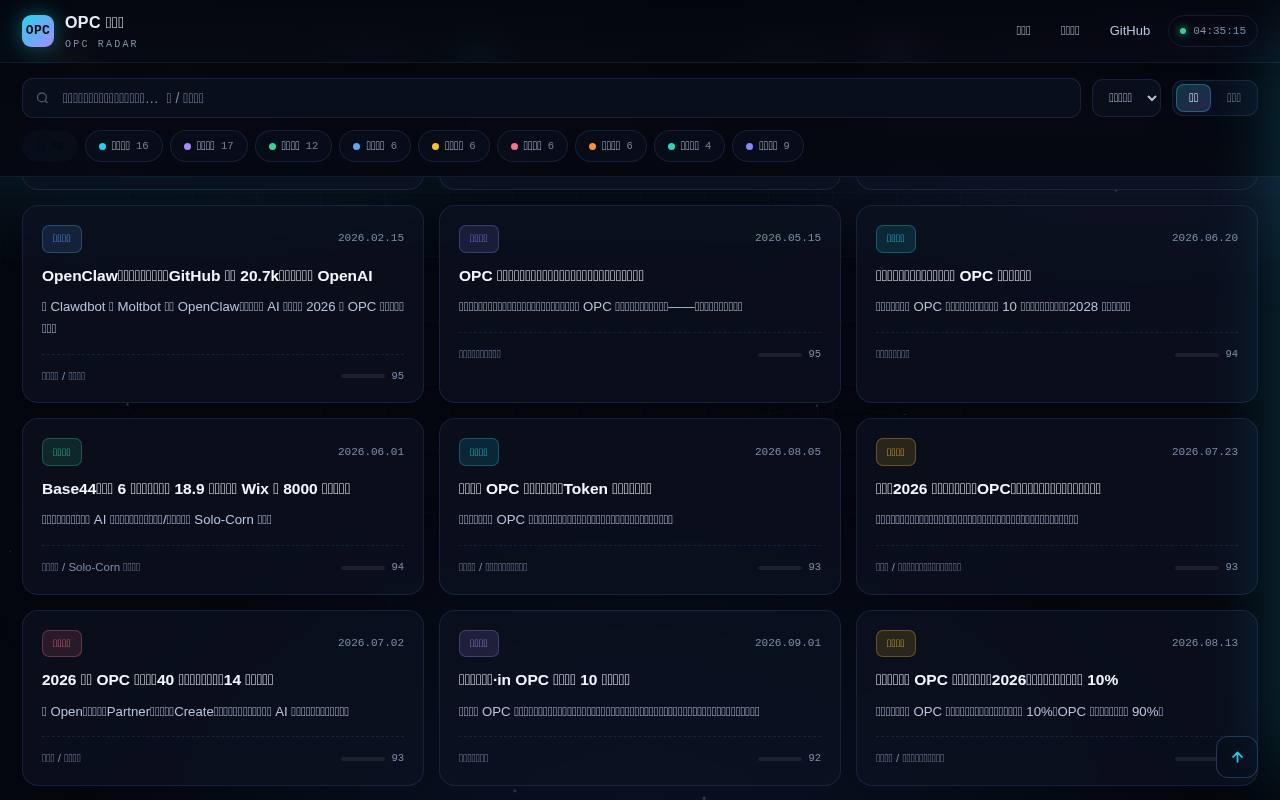This screenshot has height=800, width=1280.
Task: Click the date 2026.09.01 on its card
Action: [788, 643]
